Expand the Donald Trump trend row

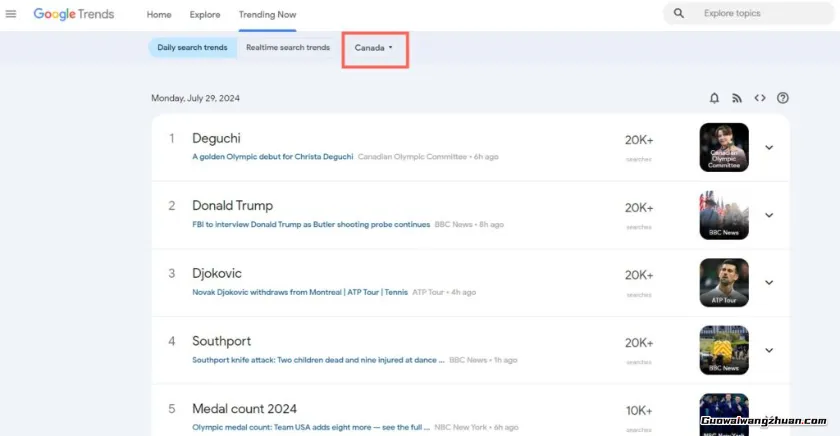(x=769, y=215)
